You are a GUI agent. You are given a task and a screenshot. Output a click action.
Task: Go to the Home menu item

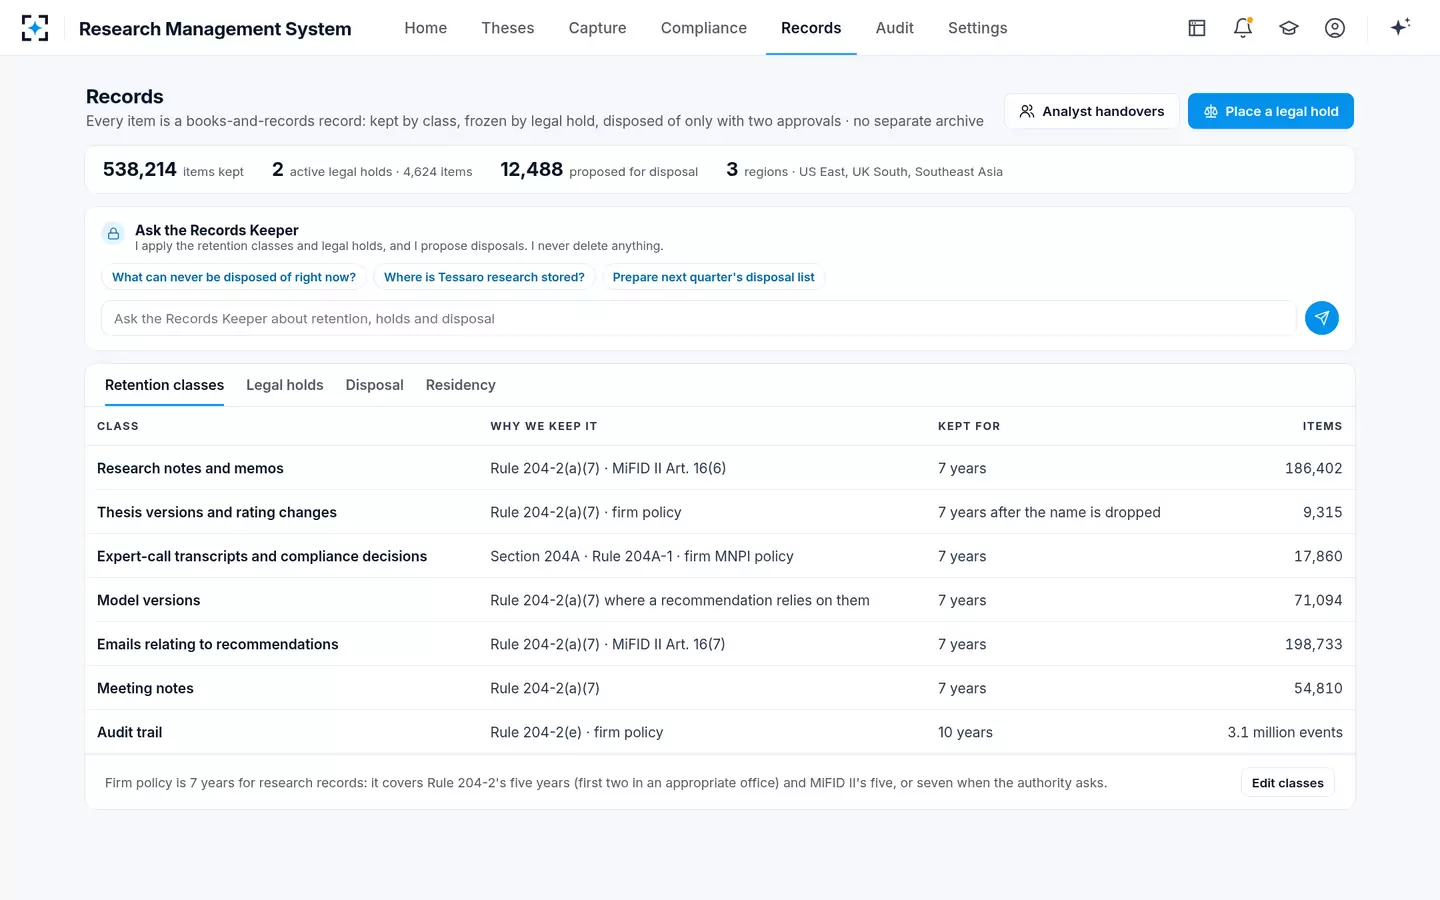pyautogui.click(x=426, y=28)
